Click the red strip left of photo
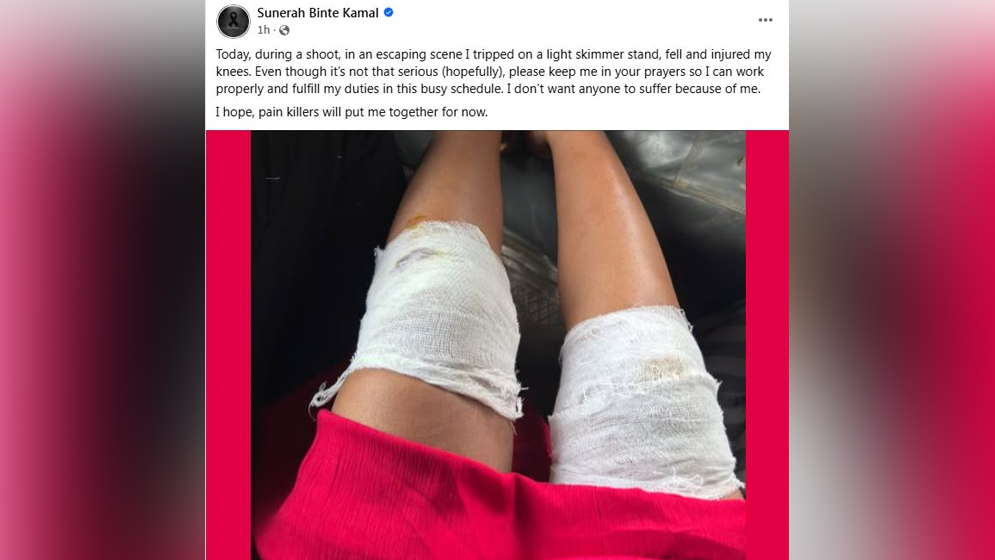 tap(228, 345)
